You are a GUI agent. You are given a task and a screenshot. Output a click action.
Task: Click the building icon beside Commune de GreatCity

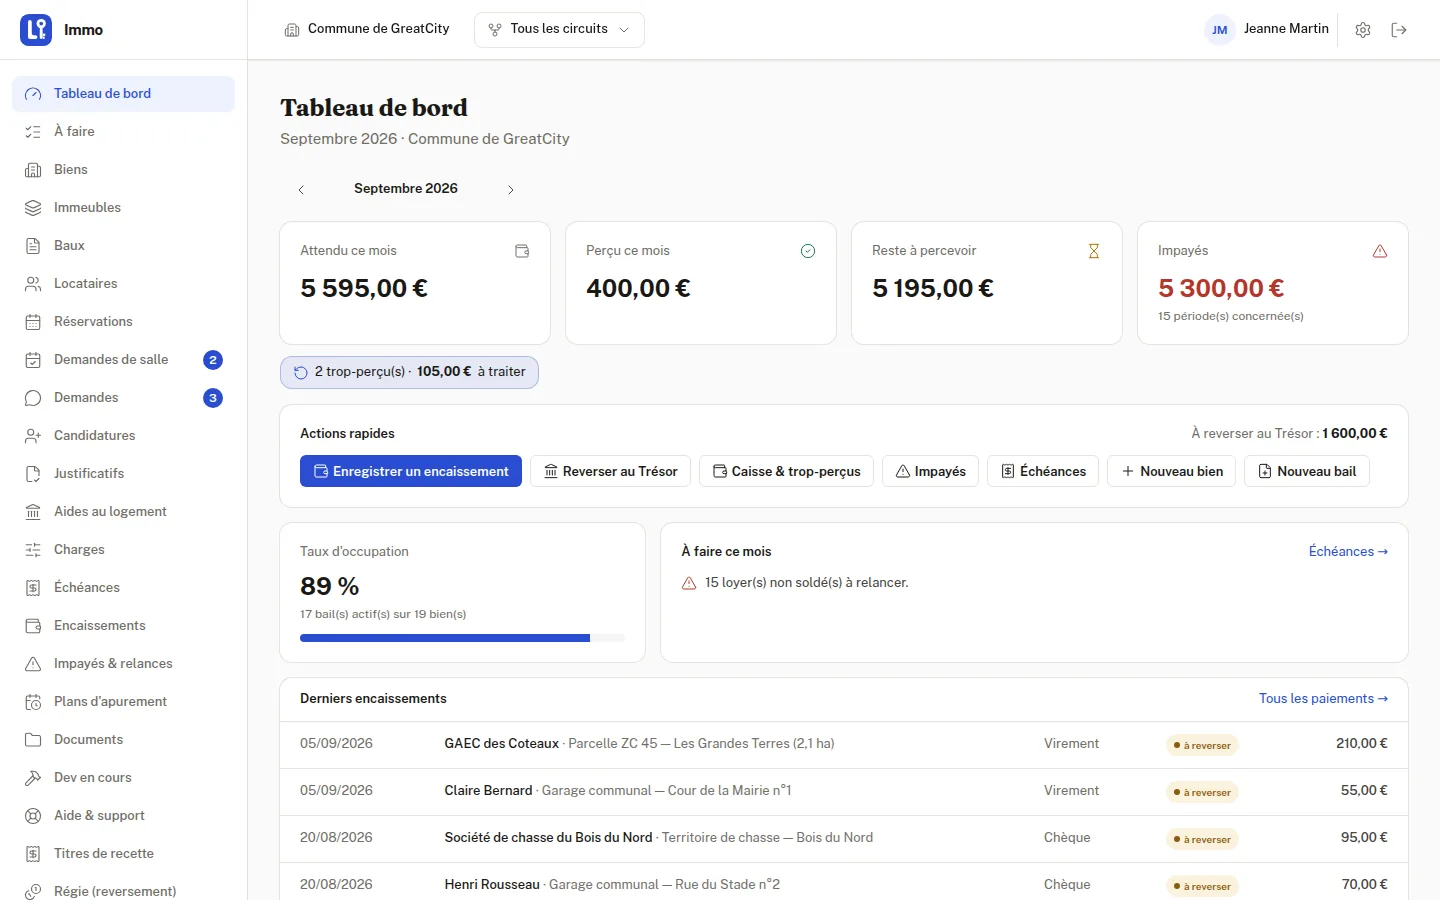292,30
